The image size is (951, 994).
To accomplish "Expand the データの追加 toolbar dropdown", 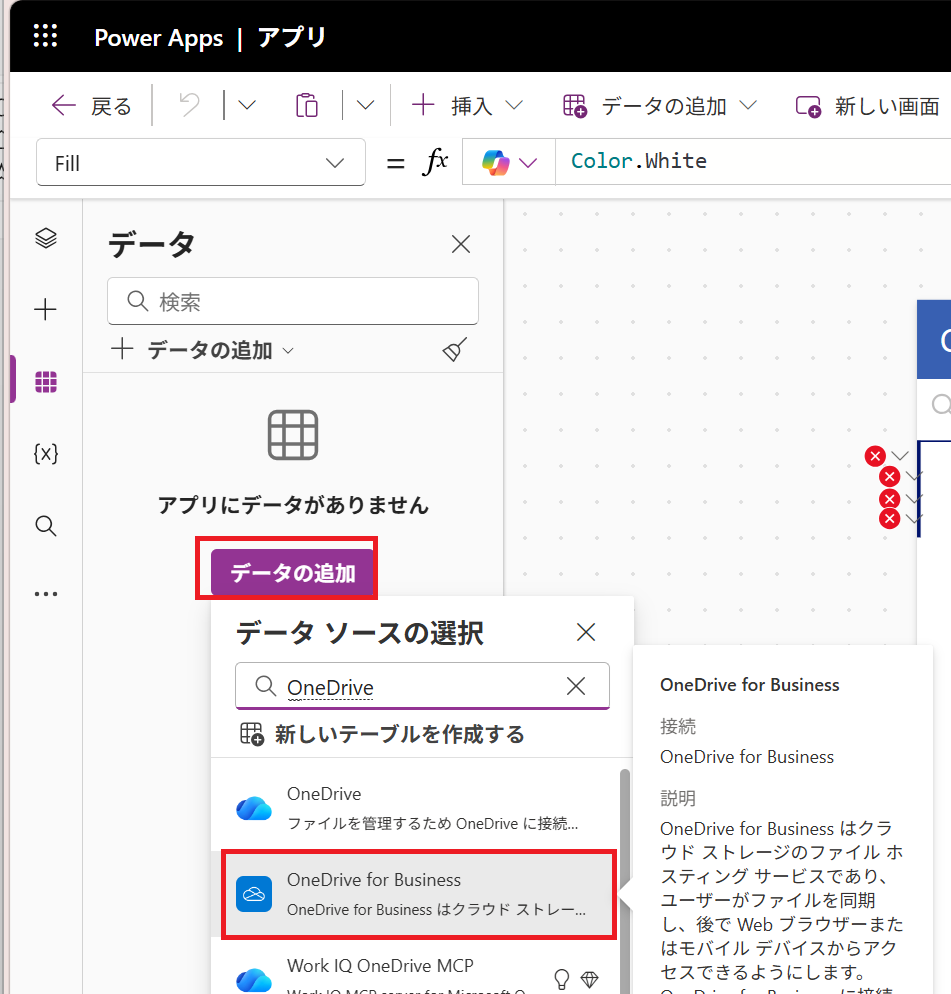I will tap(660, 106).
